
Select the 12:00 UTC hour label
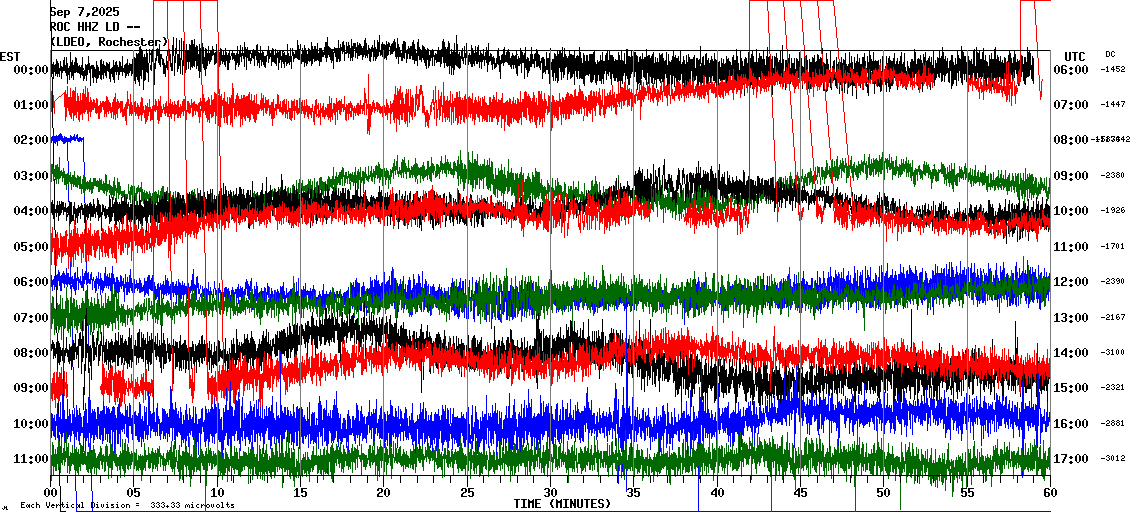[x=1070, y=282]
